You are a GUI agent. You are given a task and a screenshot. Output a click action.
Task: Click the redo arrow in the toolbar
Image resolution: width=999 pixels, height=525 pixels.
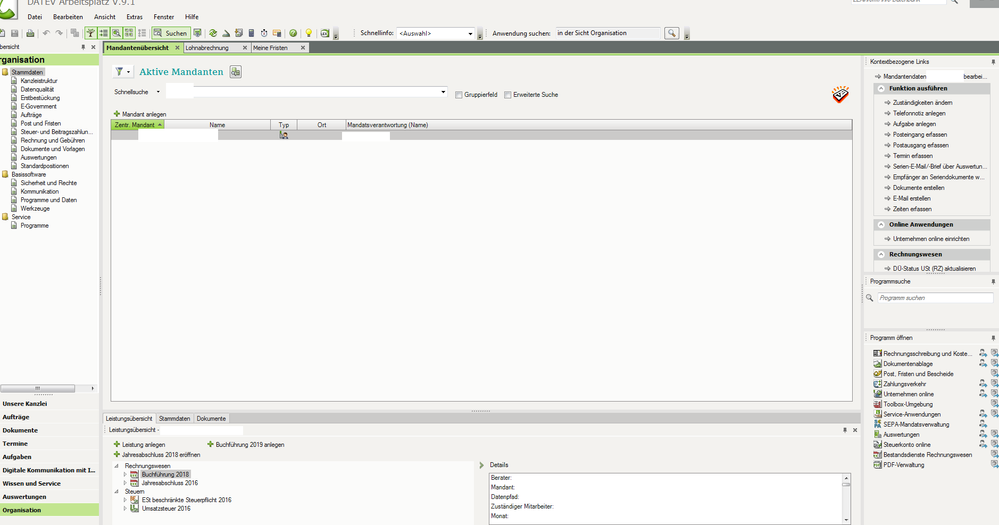(59, 33)
